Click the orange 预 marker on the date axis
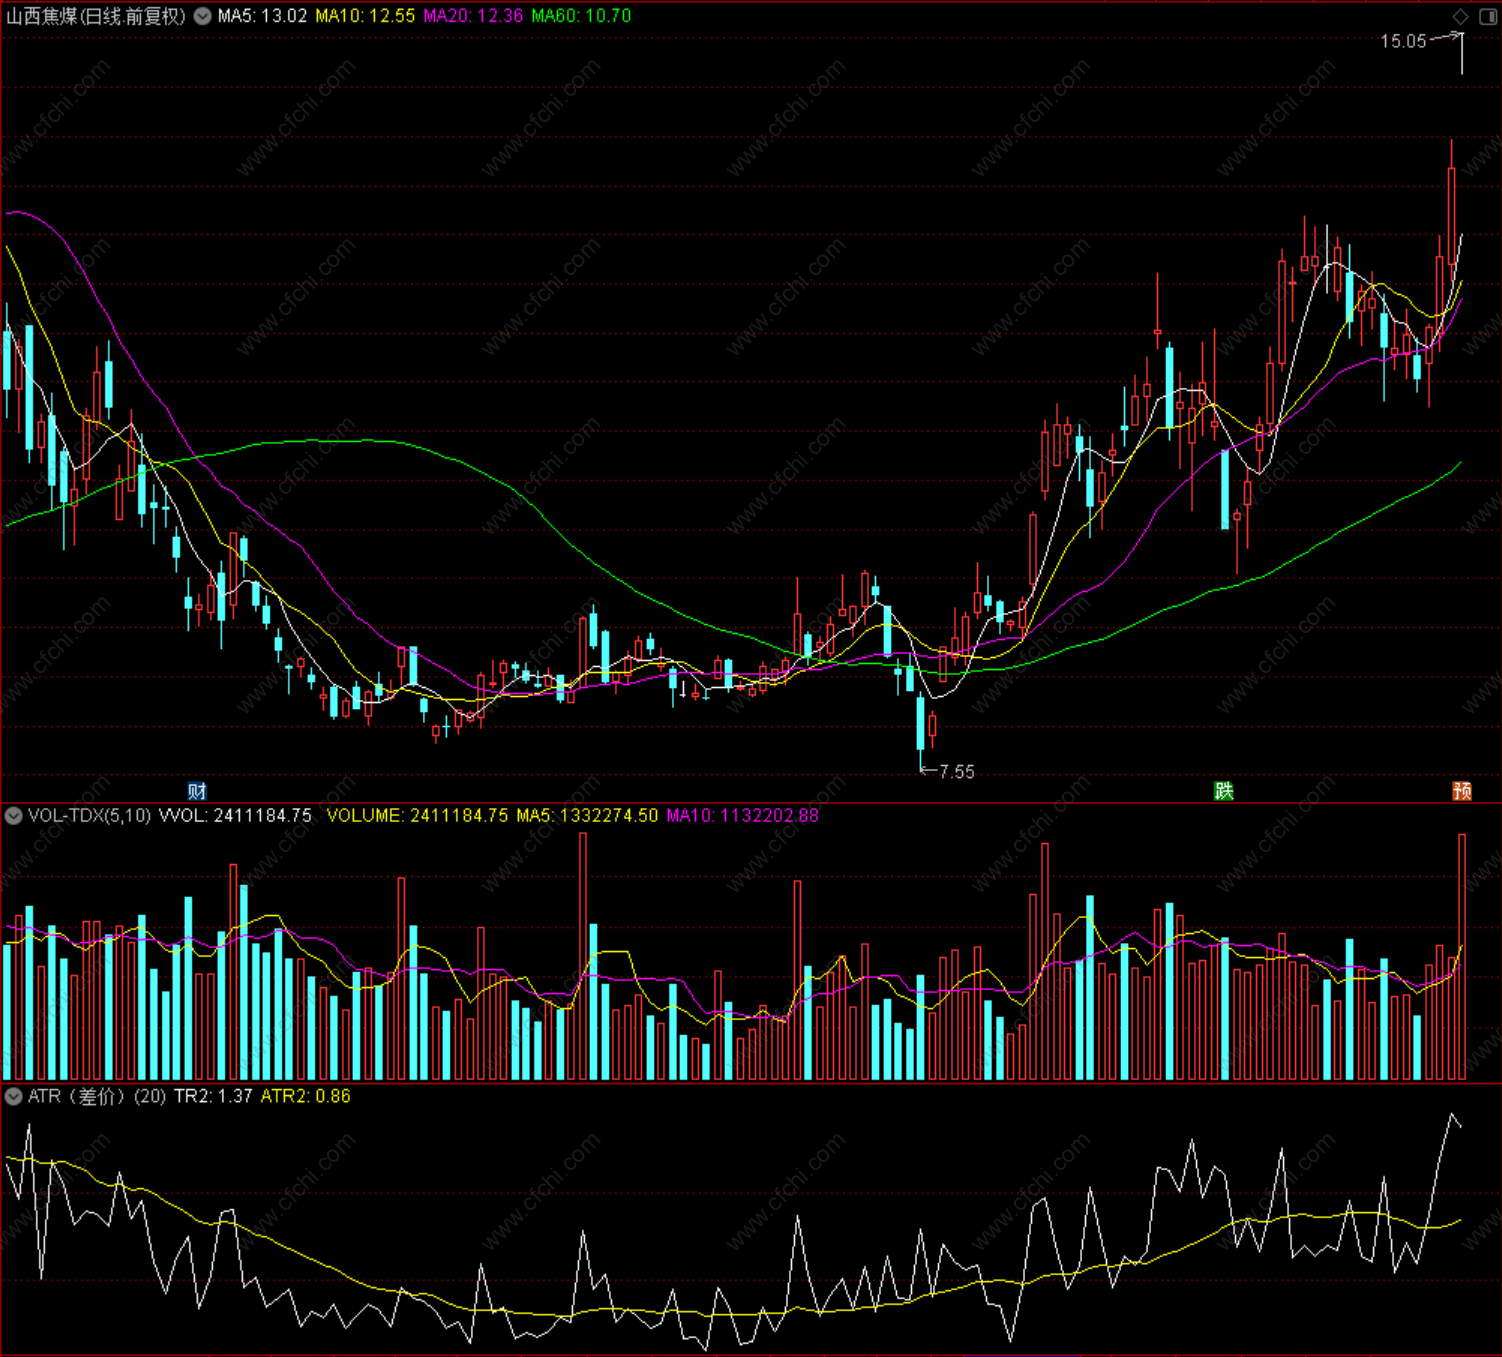Viewport: 1502px width, 1357px height. [x=1462, y=791]
